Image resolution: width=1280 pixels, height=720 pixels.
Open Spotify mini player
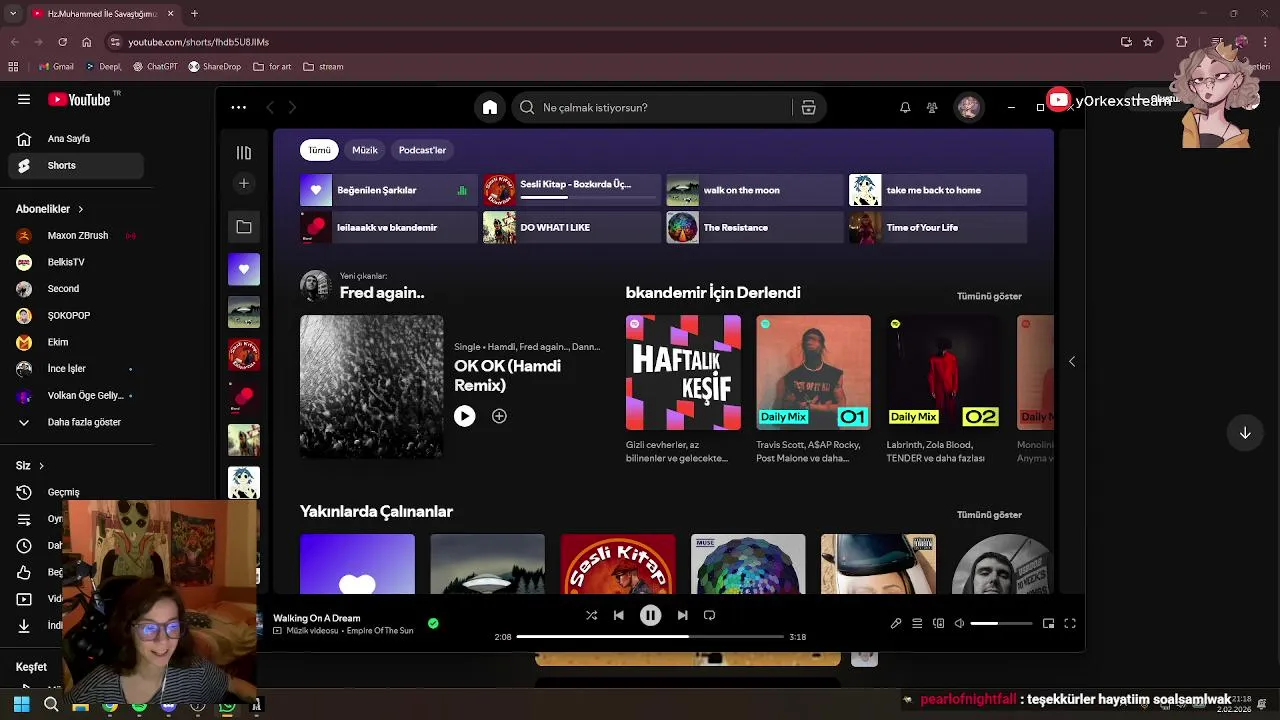1048,624
